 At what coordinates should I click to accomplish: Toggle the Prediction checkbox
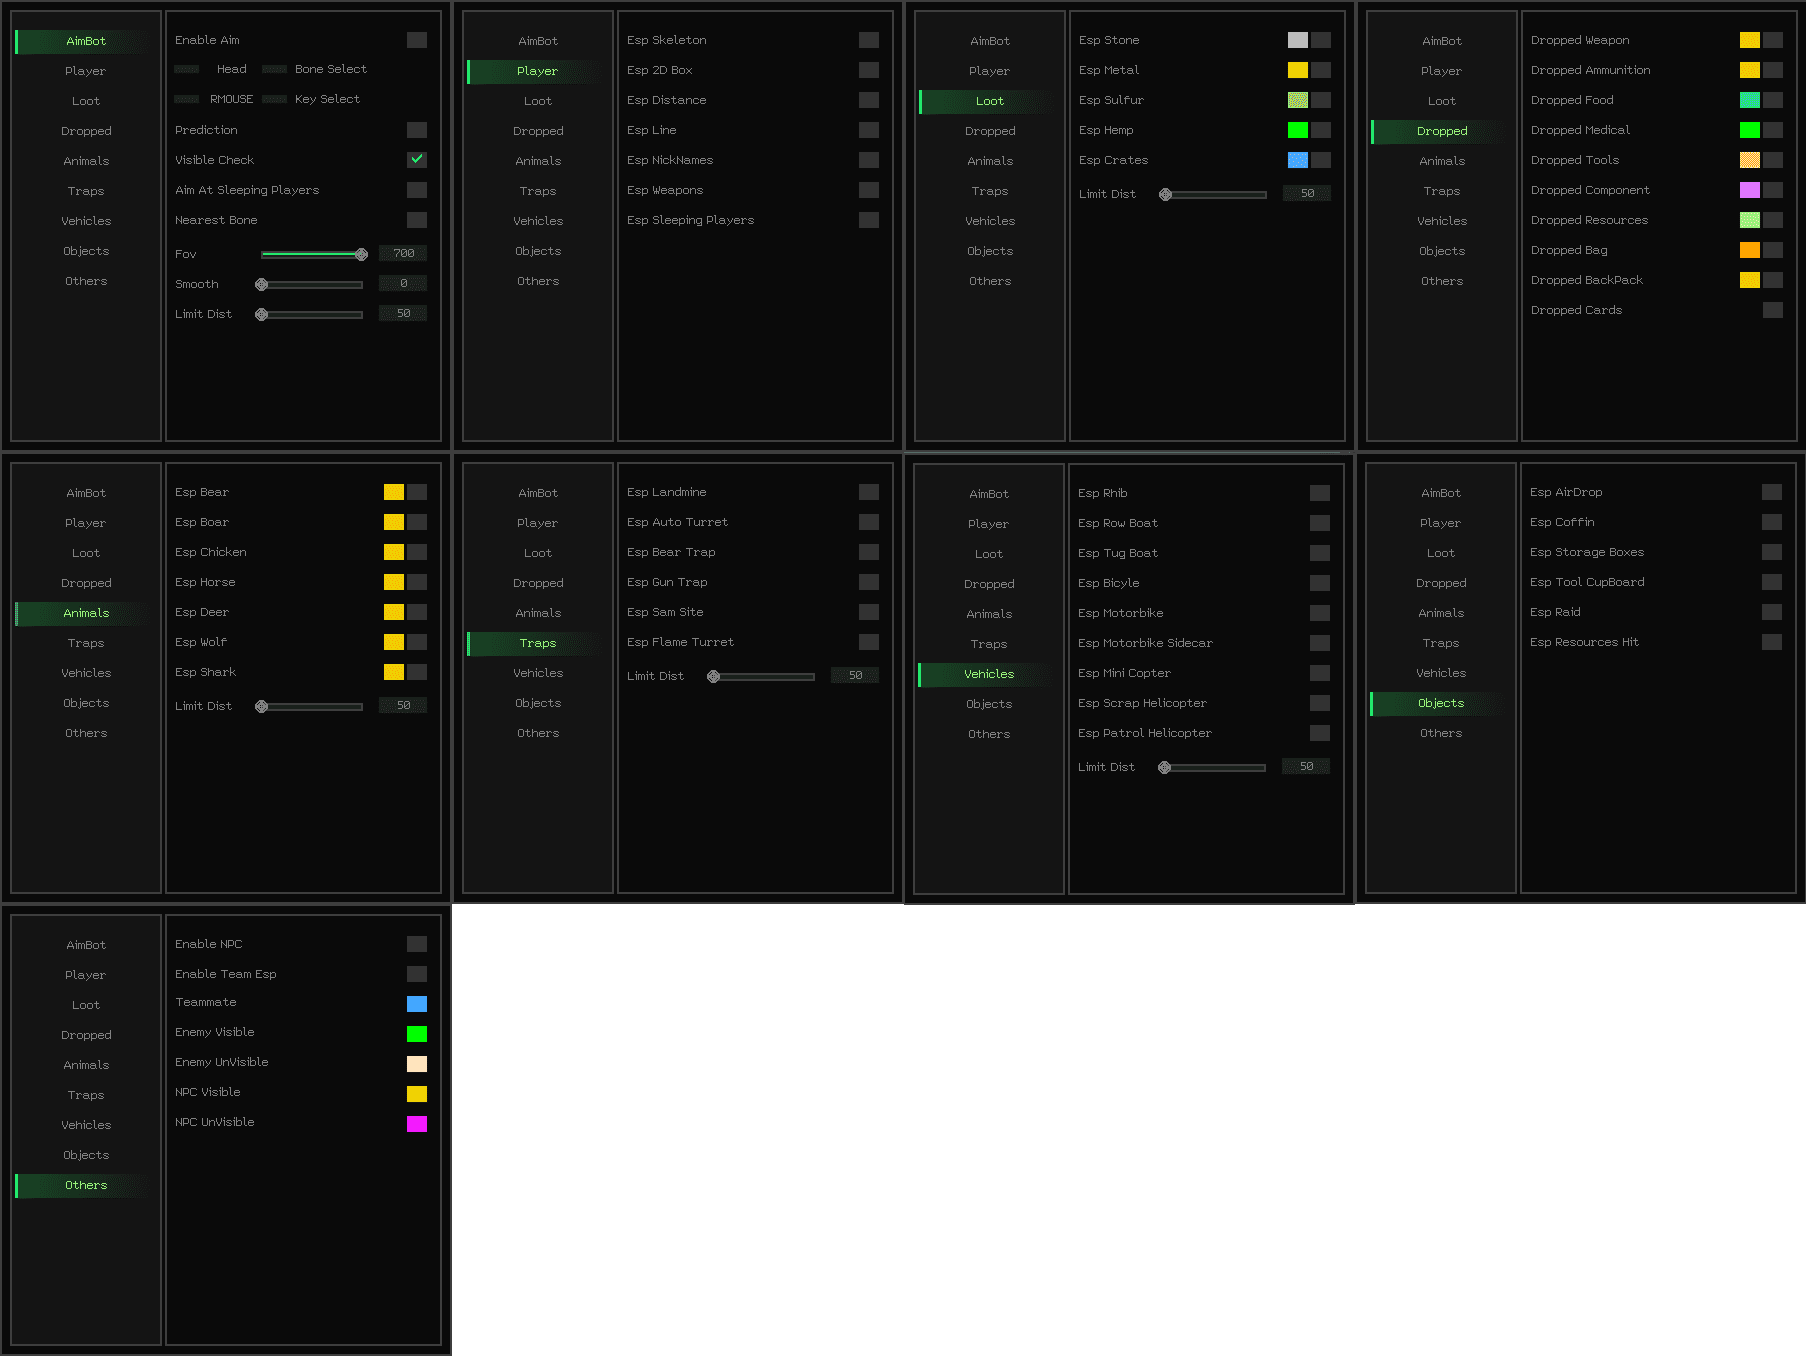pyautogui.click(x=416, y=130)
